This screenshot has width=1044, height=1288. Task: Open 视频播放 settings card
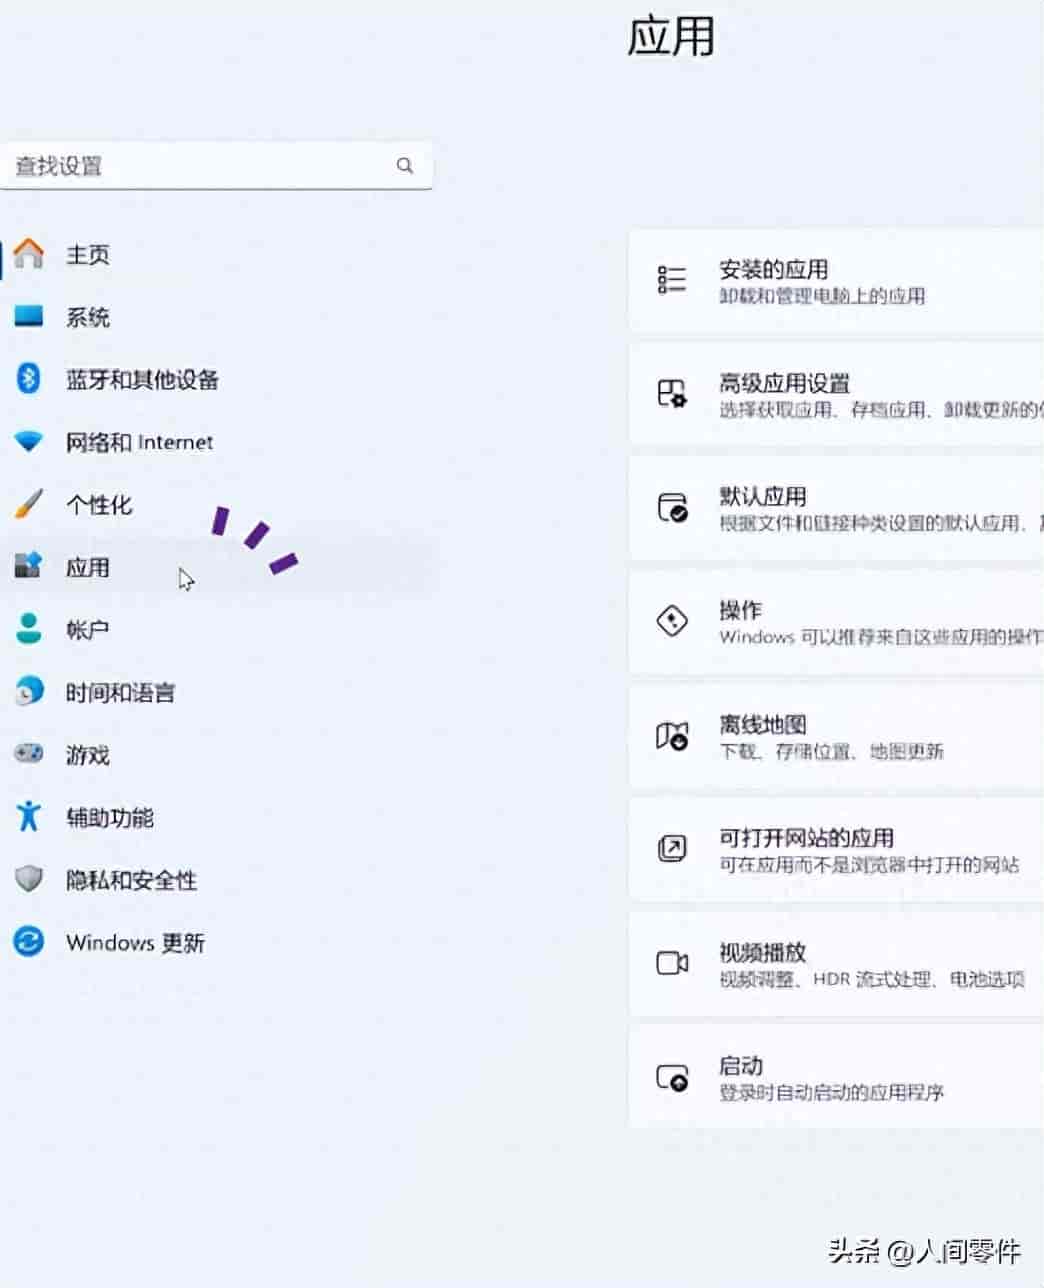point(836,964)
